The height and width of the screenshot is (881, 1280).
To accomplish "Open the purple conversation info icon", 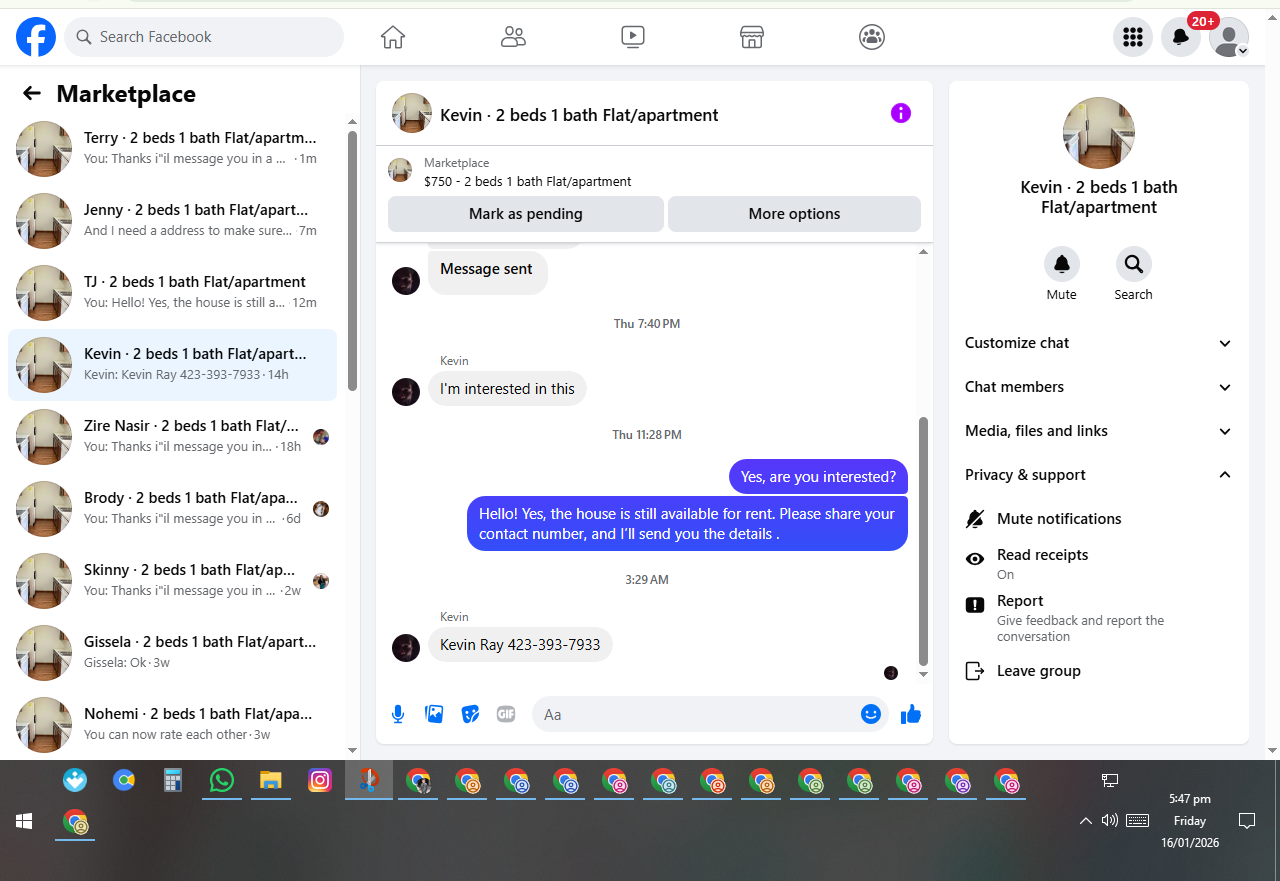I will coord(901,113).
